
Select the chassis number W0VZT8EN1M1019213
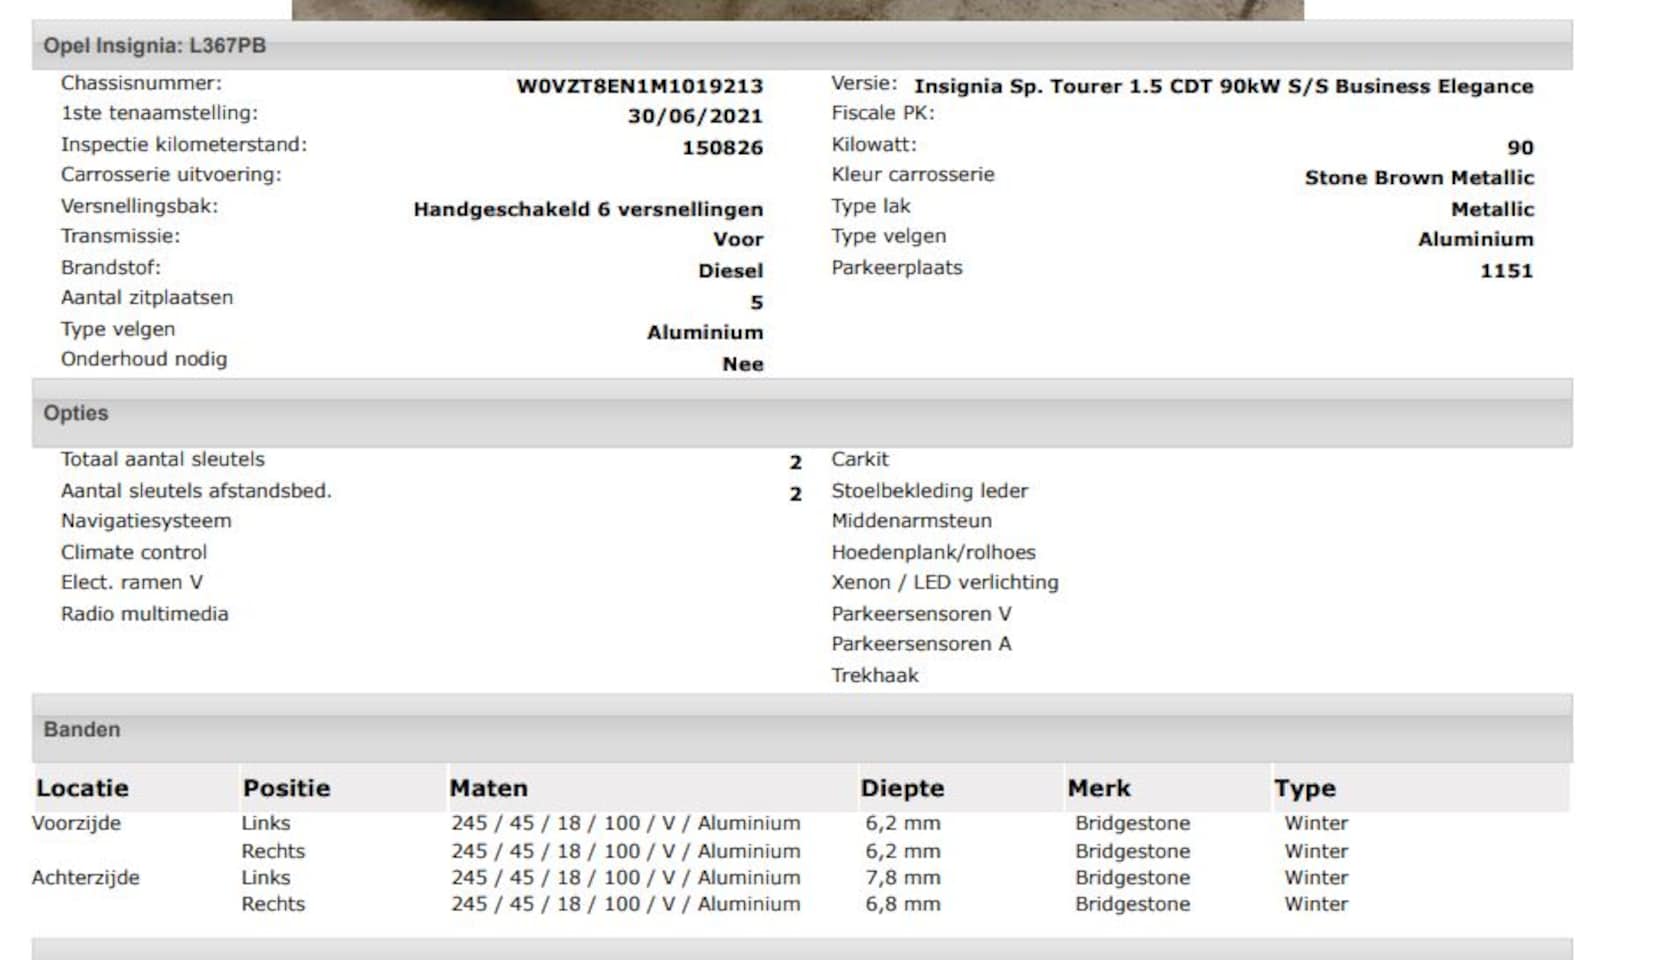click(x=639, y=86)
